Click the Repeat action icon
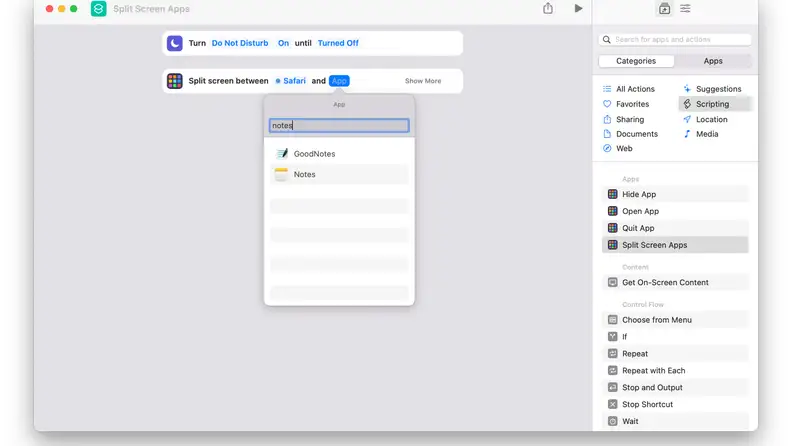The width and height of the screenshot is (792, 446). [x=613, y=354]
